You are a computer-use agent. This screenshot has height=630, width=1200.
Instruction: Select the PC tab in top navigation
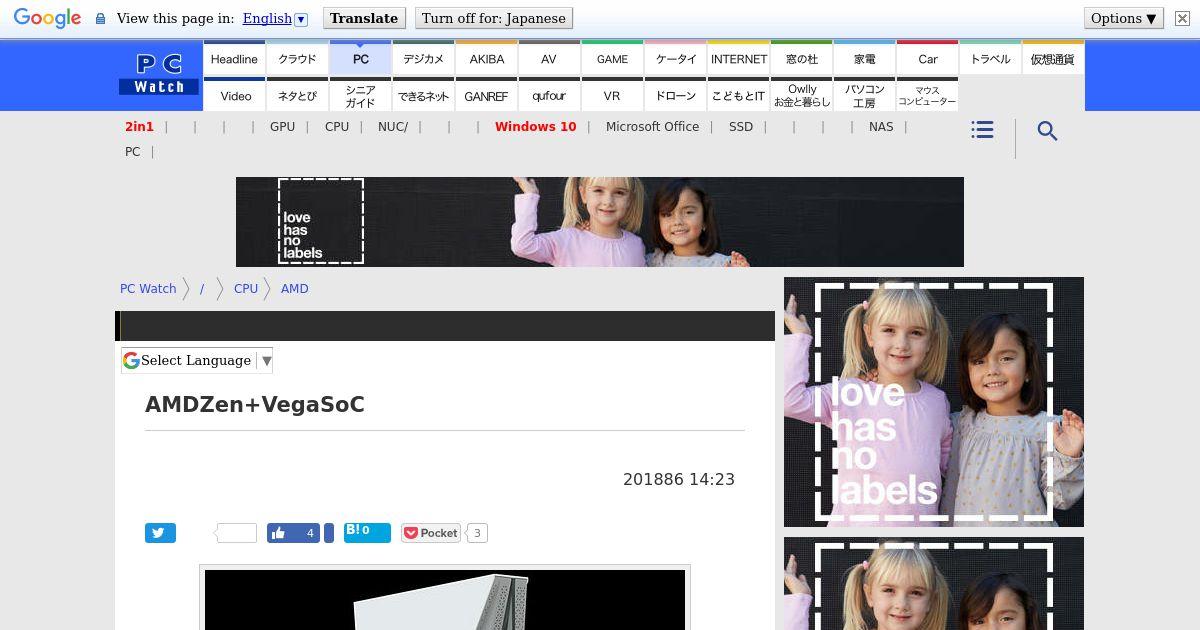(360, 59)
